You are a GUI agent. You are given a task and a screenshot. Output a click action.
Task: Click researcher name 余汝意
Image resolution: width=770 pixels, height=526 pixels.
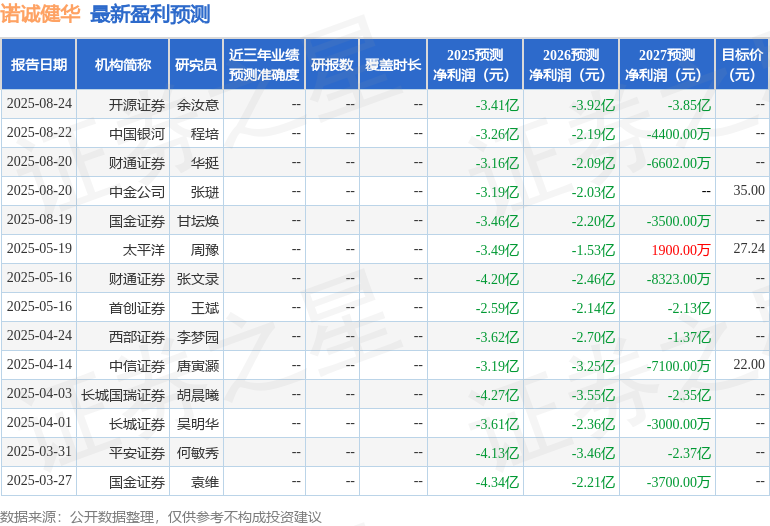point(198,105)
